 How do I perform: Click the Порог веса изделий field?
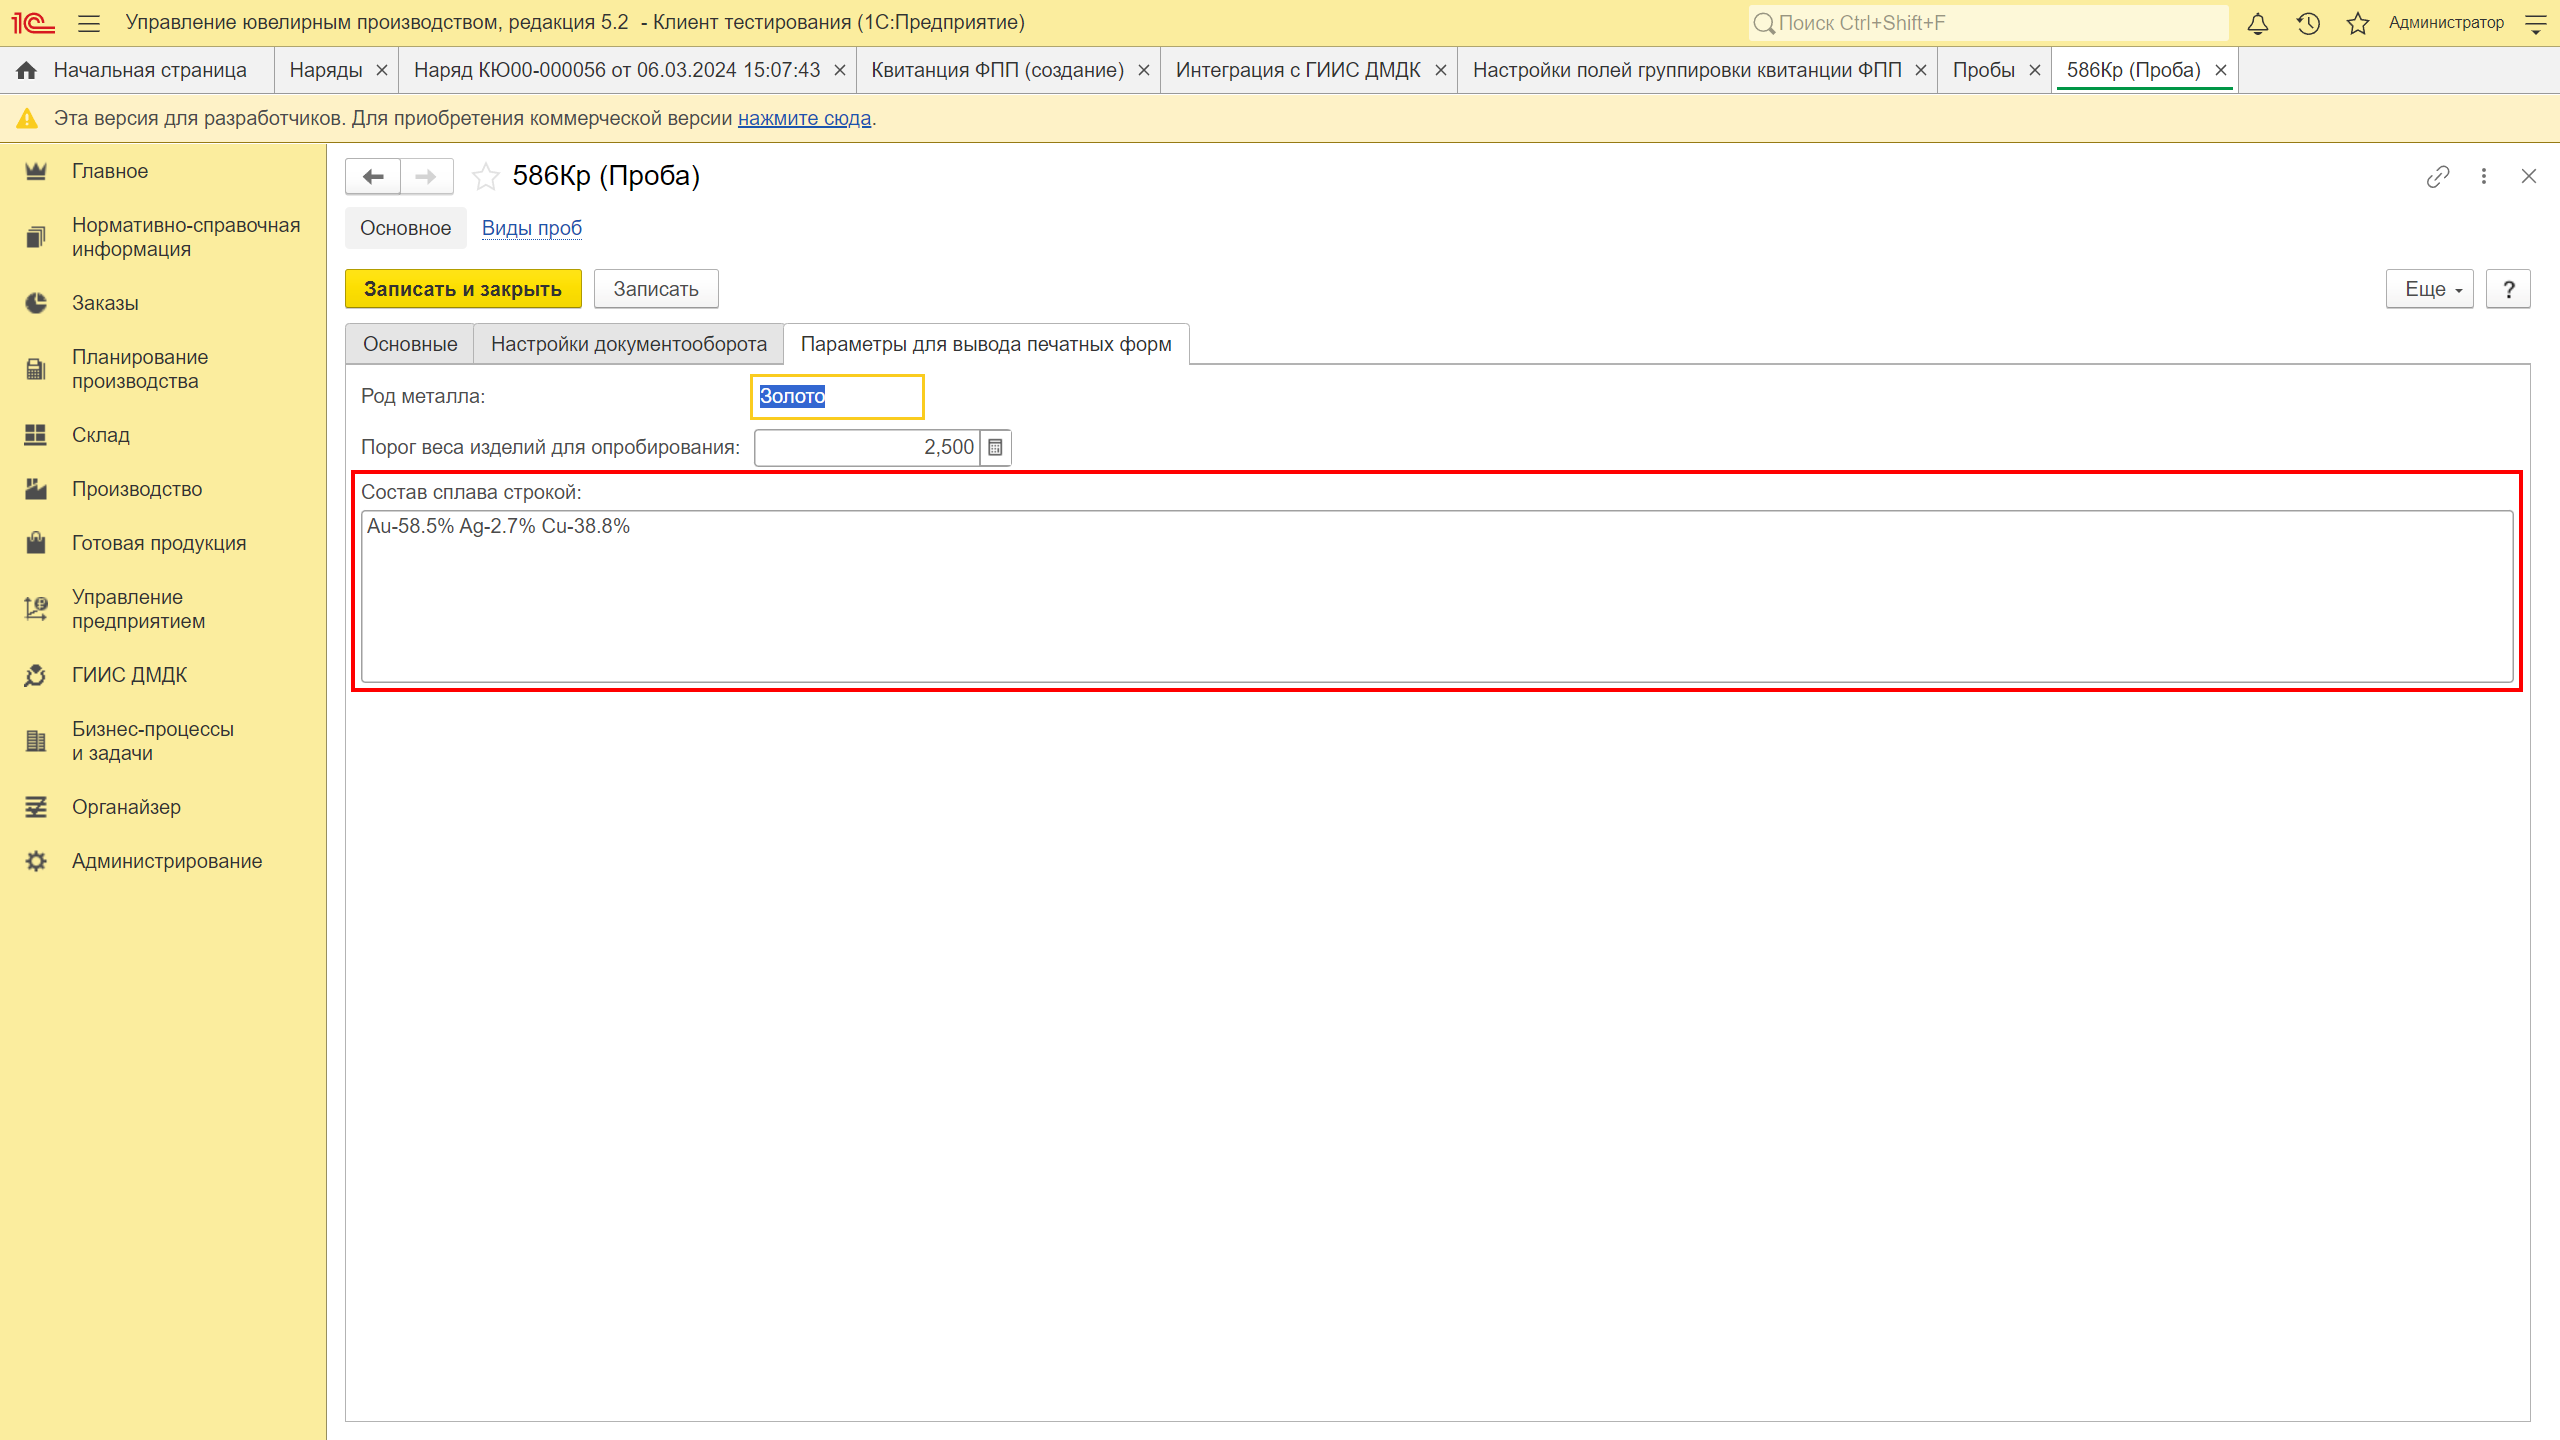(x=868, y=447)
